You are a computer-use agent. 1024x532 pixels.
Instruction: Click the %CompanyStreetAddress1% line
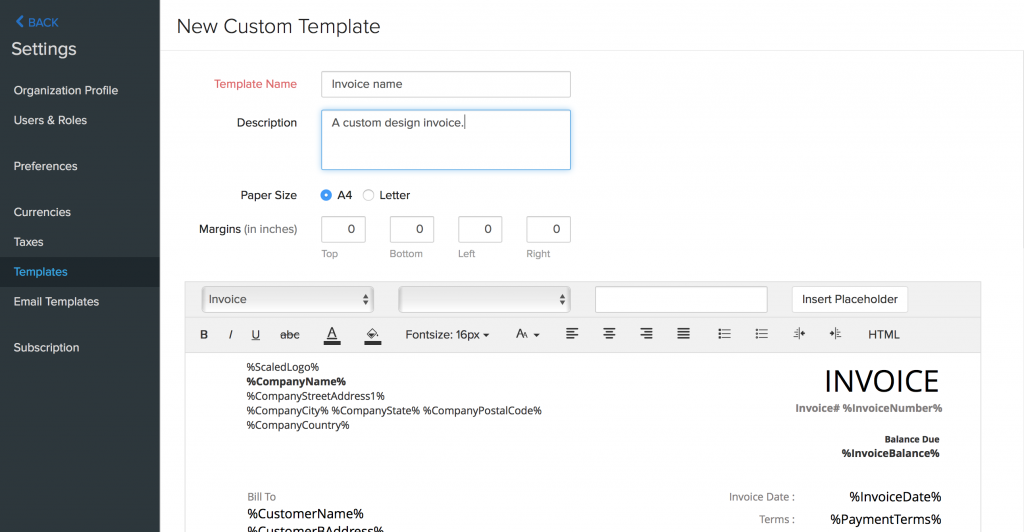point(315,396)
